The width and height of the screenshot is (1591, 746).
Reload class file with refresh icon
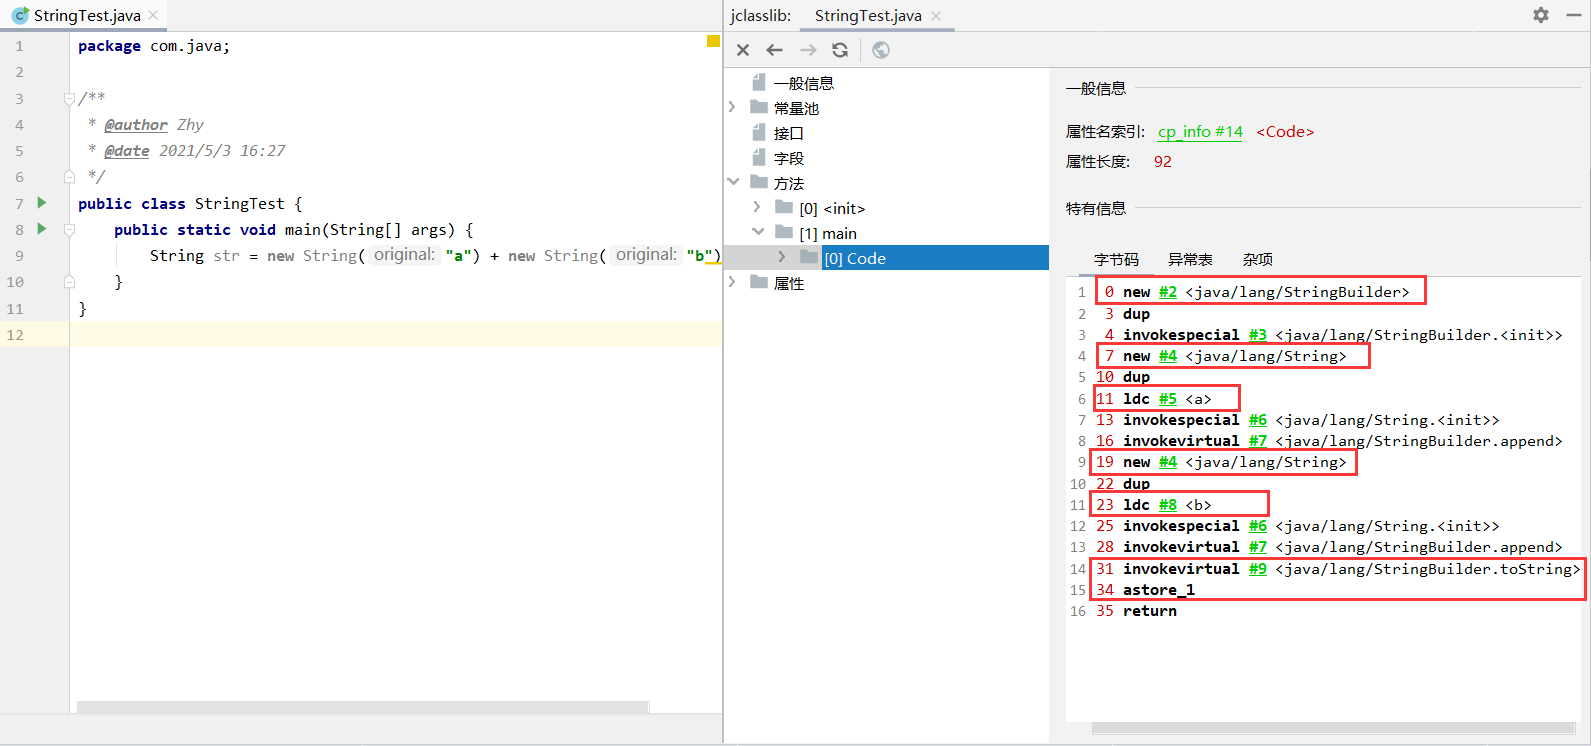pos(840,50)
